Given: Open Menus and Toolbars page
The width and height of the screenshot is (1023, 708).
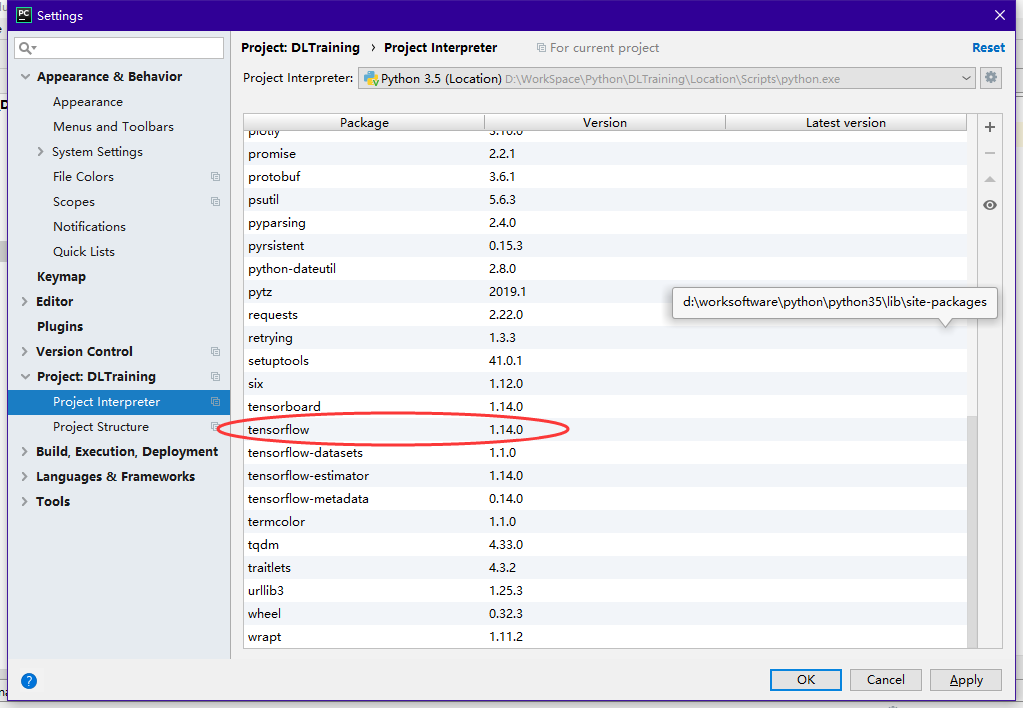Looking at the screenshot, I should tap(114, 127).
